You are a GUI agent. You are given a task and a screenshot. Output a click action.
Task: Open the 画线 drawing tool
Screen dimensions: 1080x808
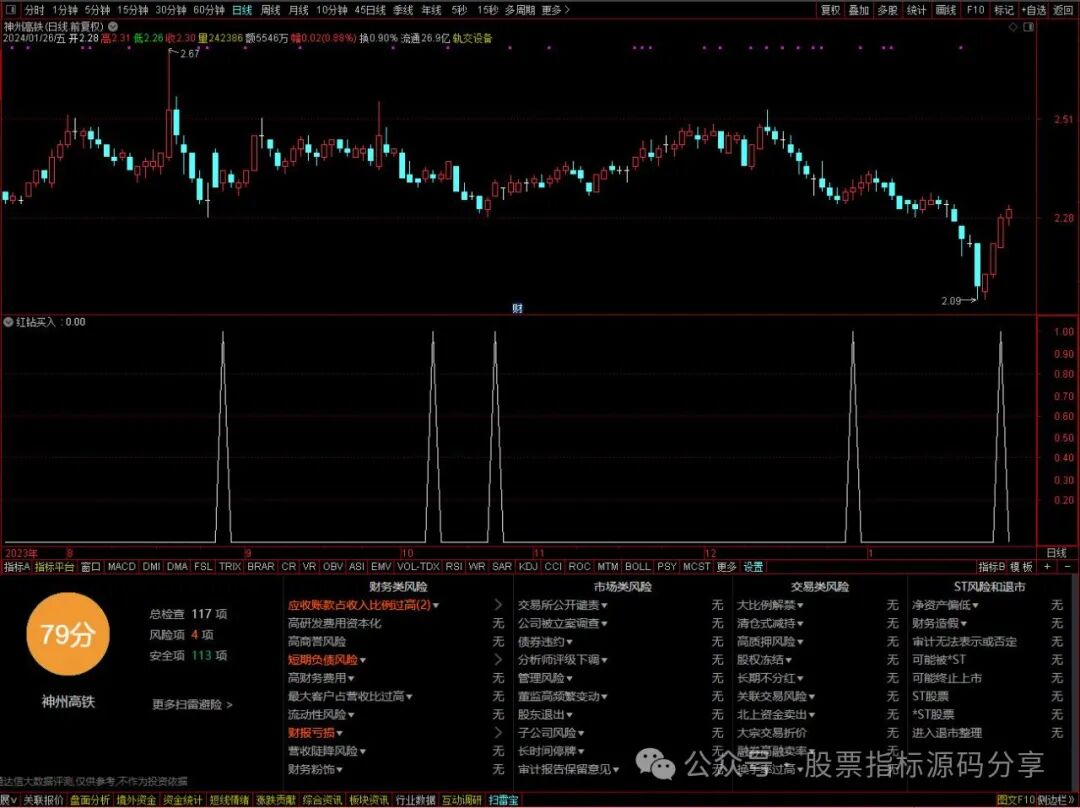tap(946, 10)
